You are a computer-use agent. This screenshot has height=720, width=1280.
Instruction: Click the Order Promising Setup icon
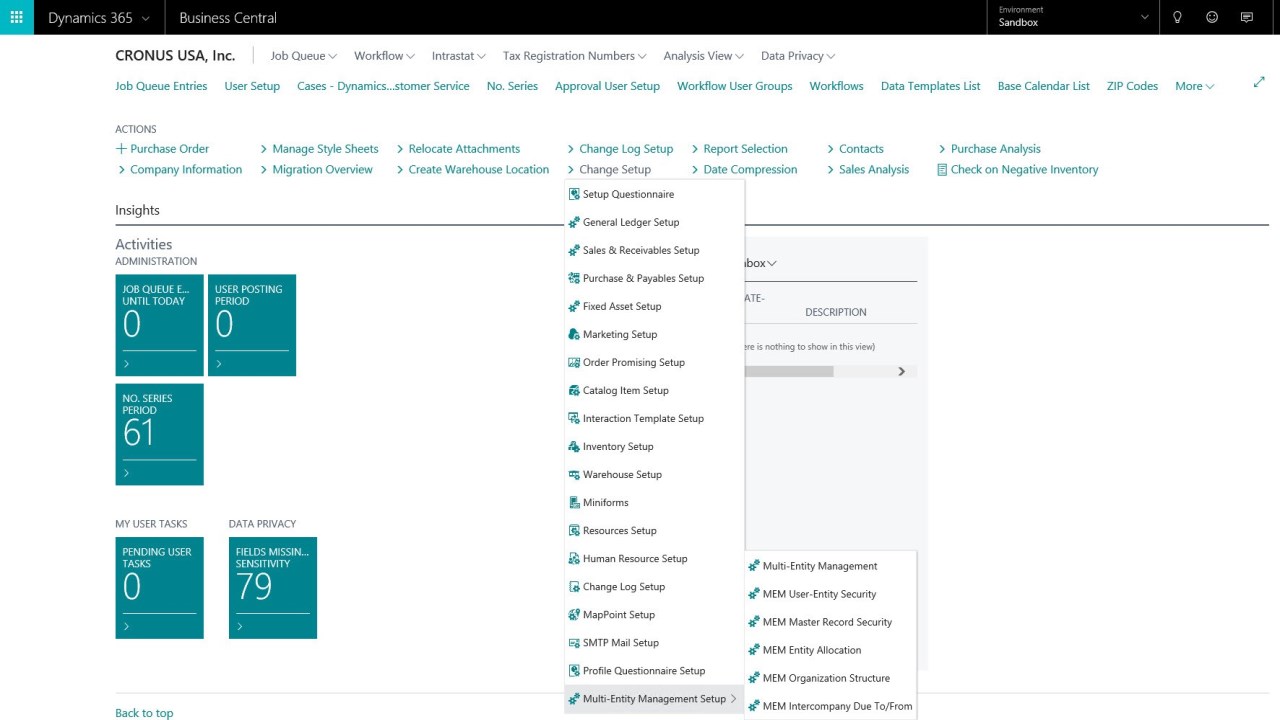coord(574,362)
